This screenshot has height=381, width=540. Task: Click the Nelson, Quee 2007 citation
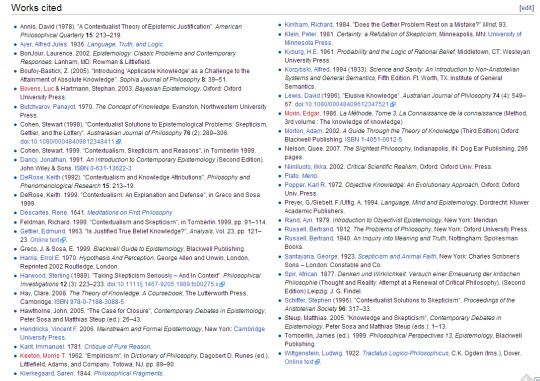406,153
